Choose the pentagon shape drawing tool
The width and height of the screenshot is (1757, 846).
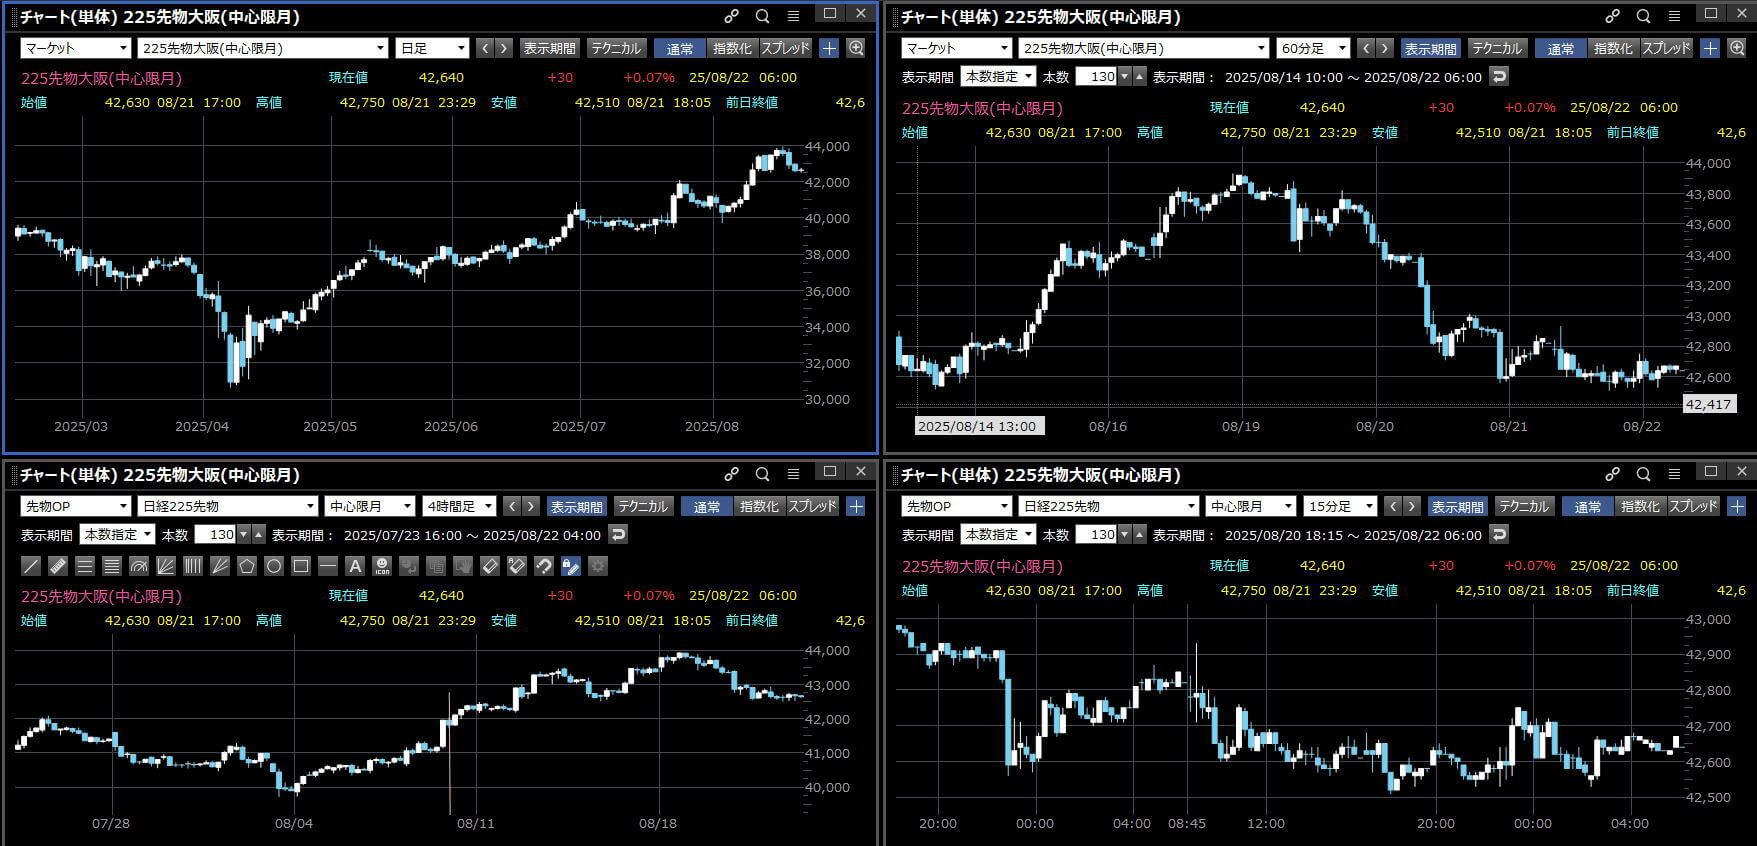point(246,566)
